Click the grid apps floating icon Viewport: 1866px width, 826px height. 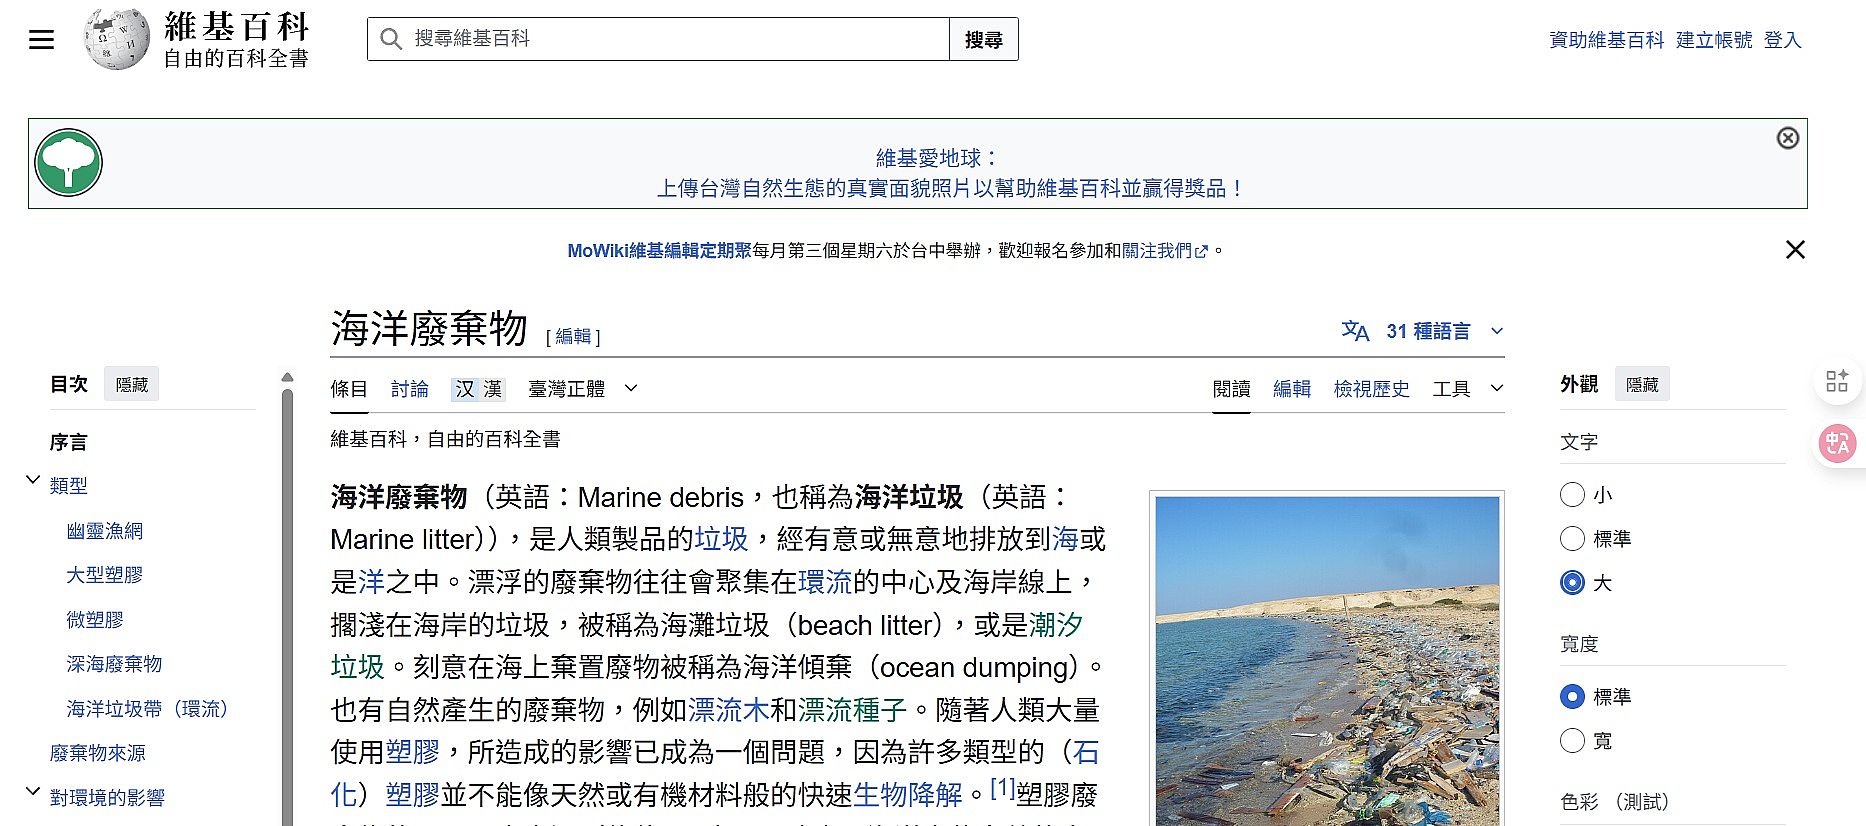(x=1837, y=381)
